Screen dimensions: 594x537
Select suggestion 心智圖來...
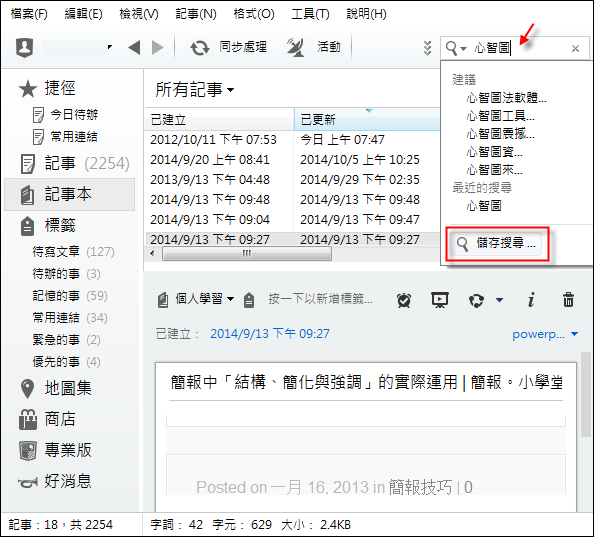[x=494, y=170]
